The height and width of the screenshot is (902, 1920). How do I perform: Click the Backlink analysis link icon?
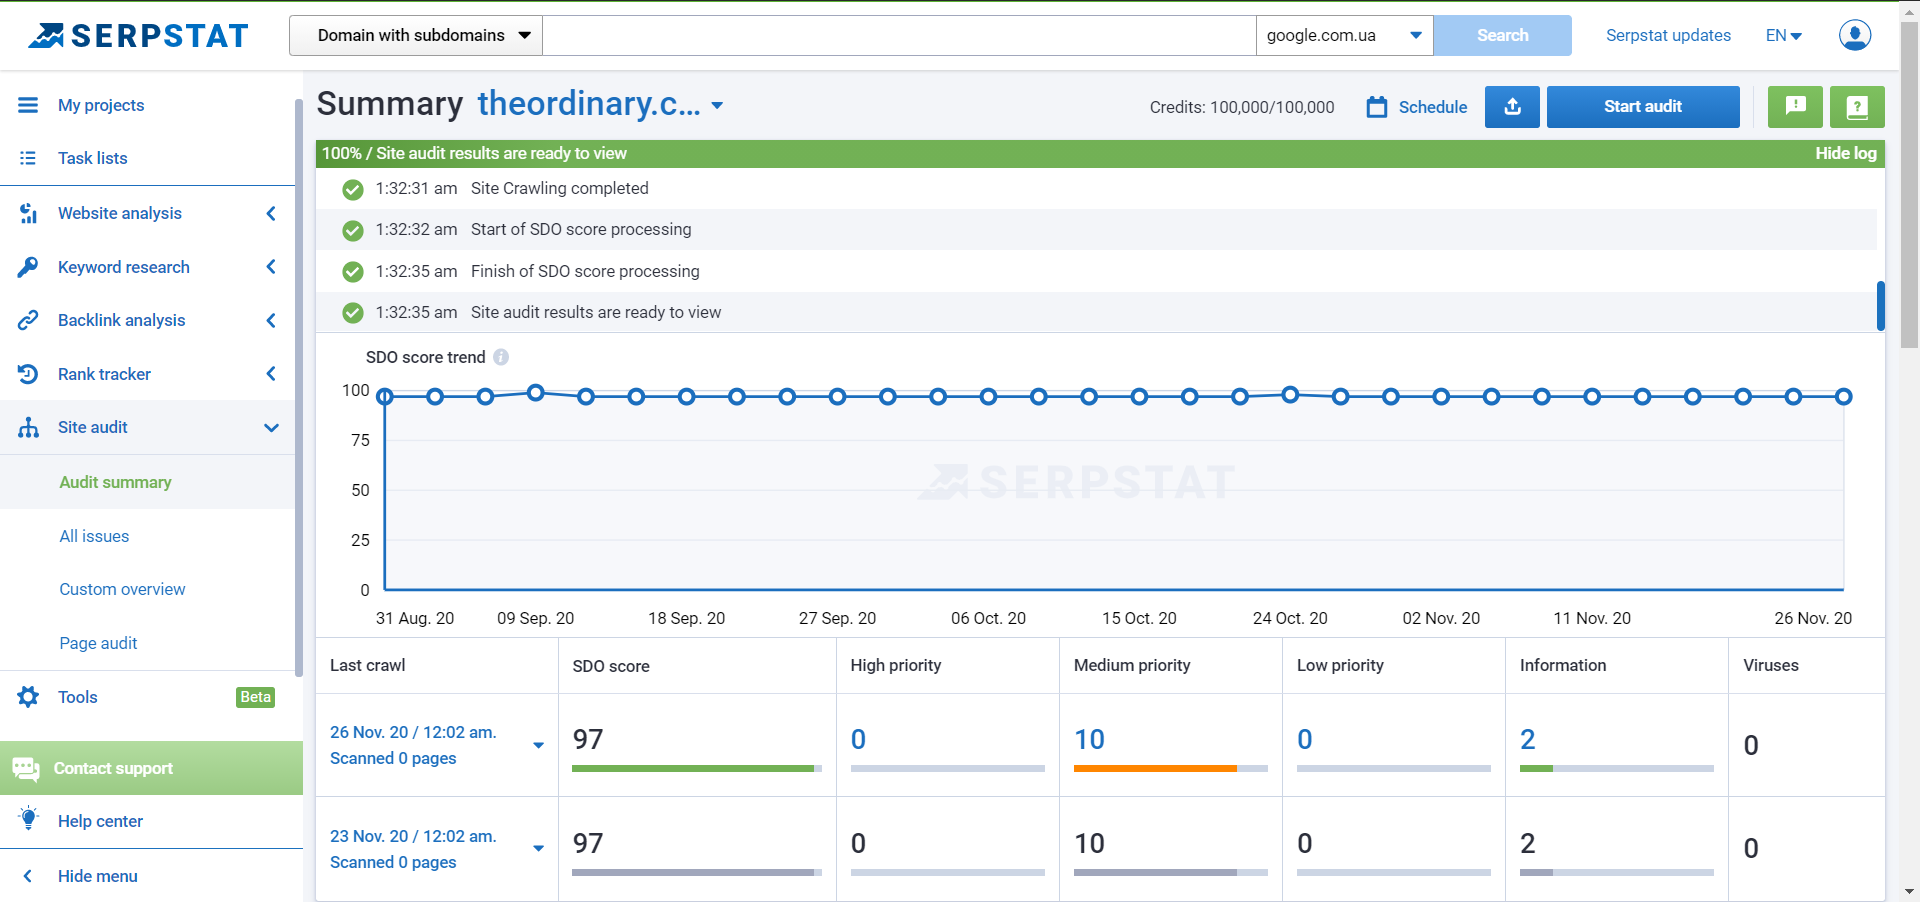click(28, 320)
